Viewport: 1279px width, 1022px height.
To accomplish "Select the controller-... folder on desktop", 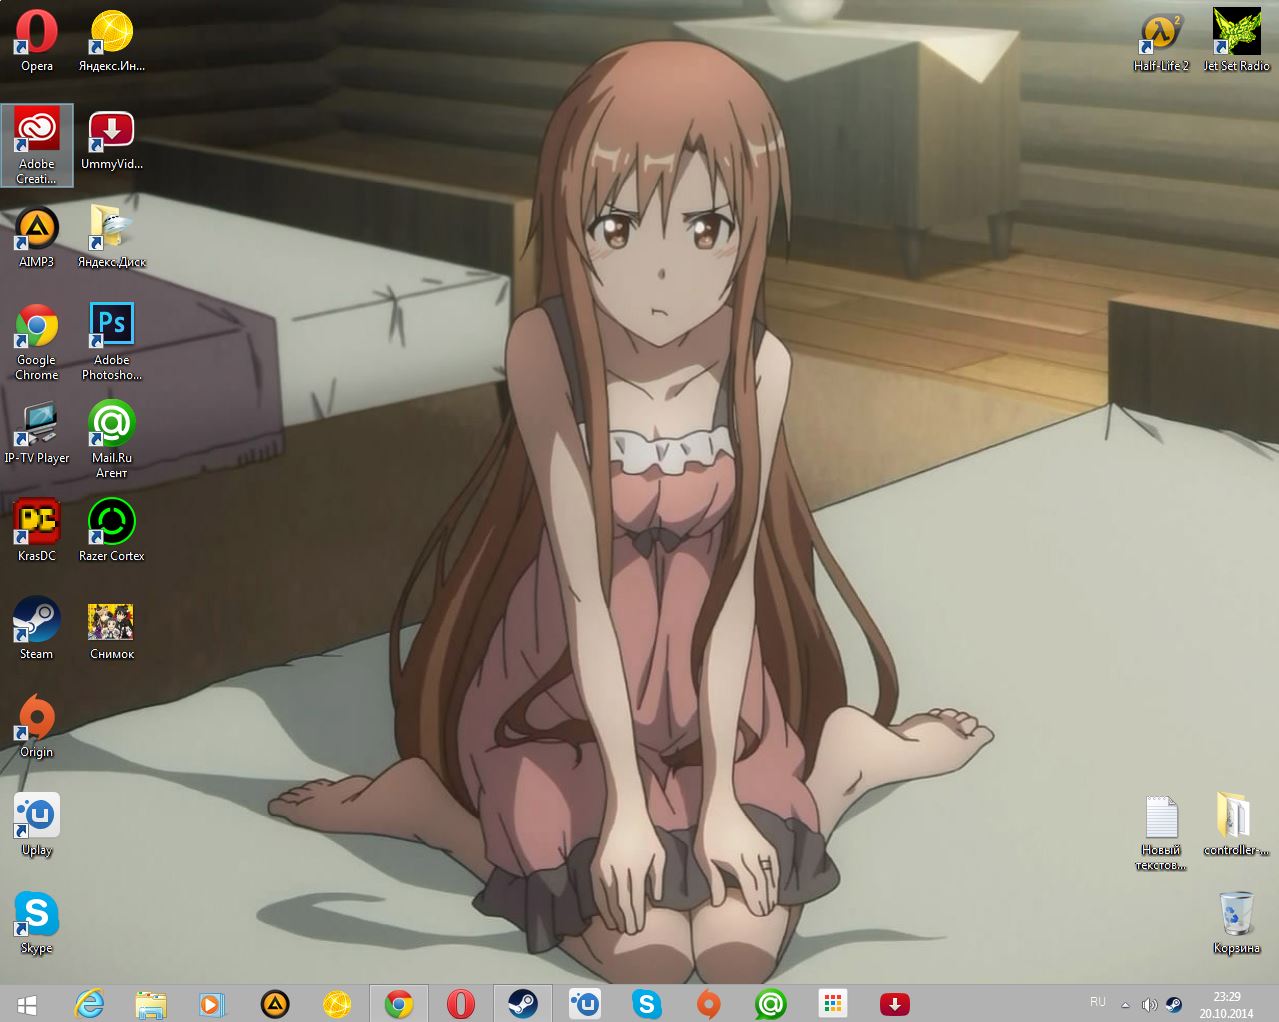I will (x=1237, y=824).
